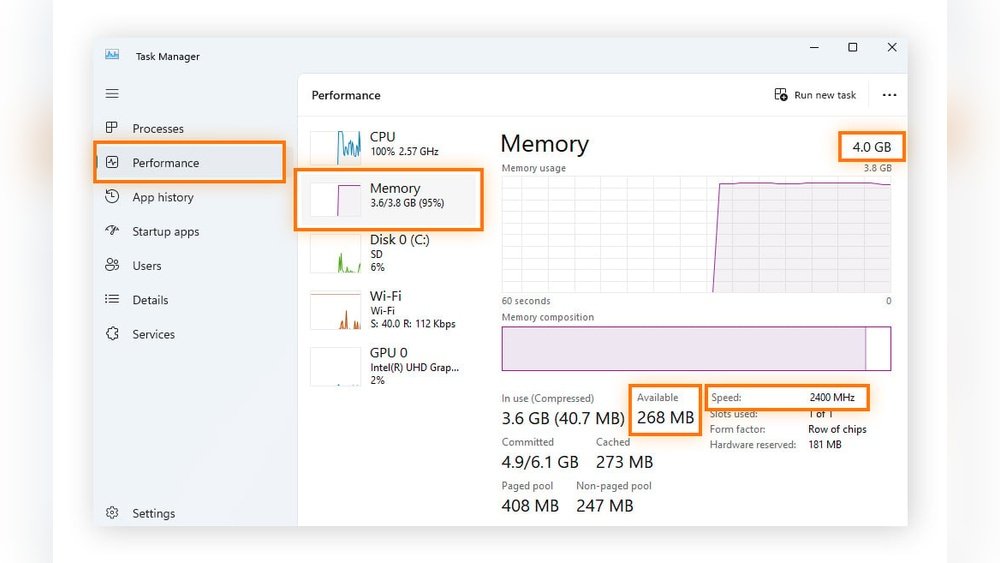
Task: Click the Memory composition bar
Action: 695,348
